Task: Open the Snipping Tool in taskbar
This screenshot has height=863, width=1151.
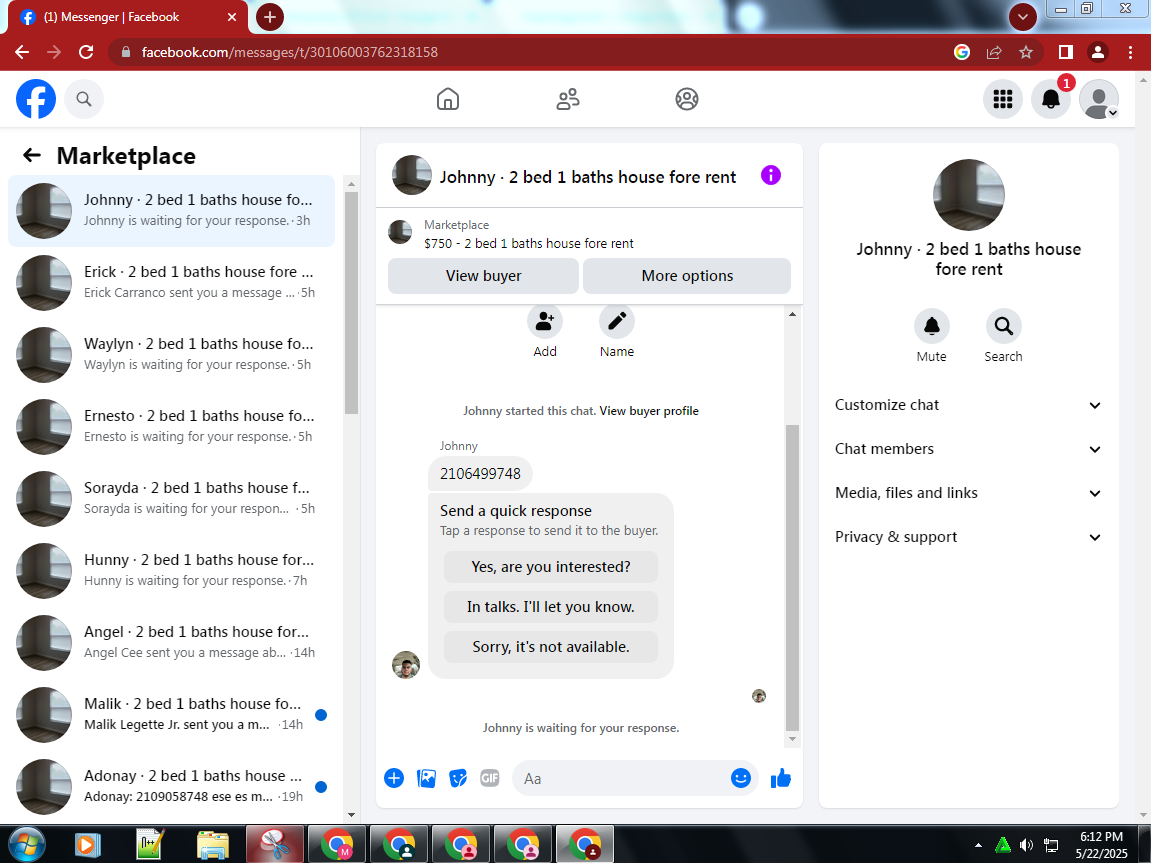Action: pyautogui.click(x=274, y=845)
